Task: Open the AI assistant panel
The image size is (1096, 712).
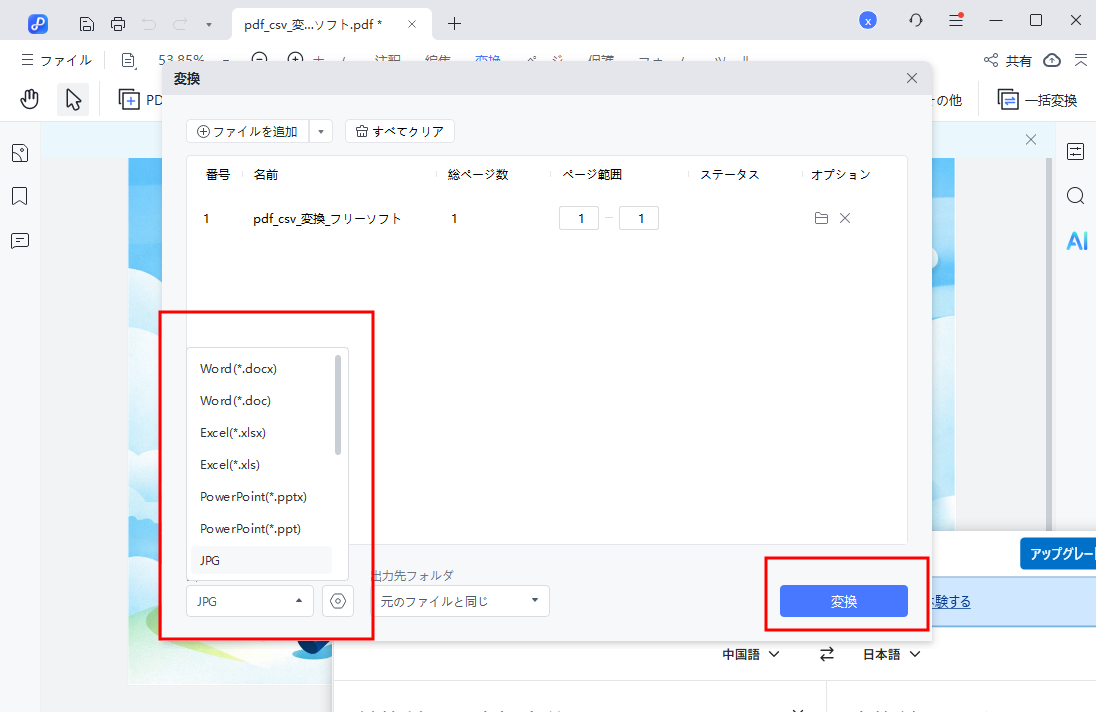Action: click(1075, 240)
